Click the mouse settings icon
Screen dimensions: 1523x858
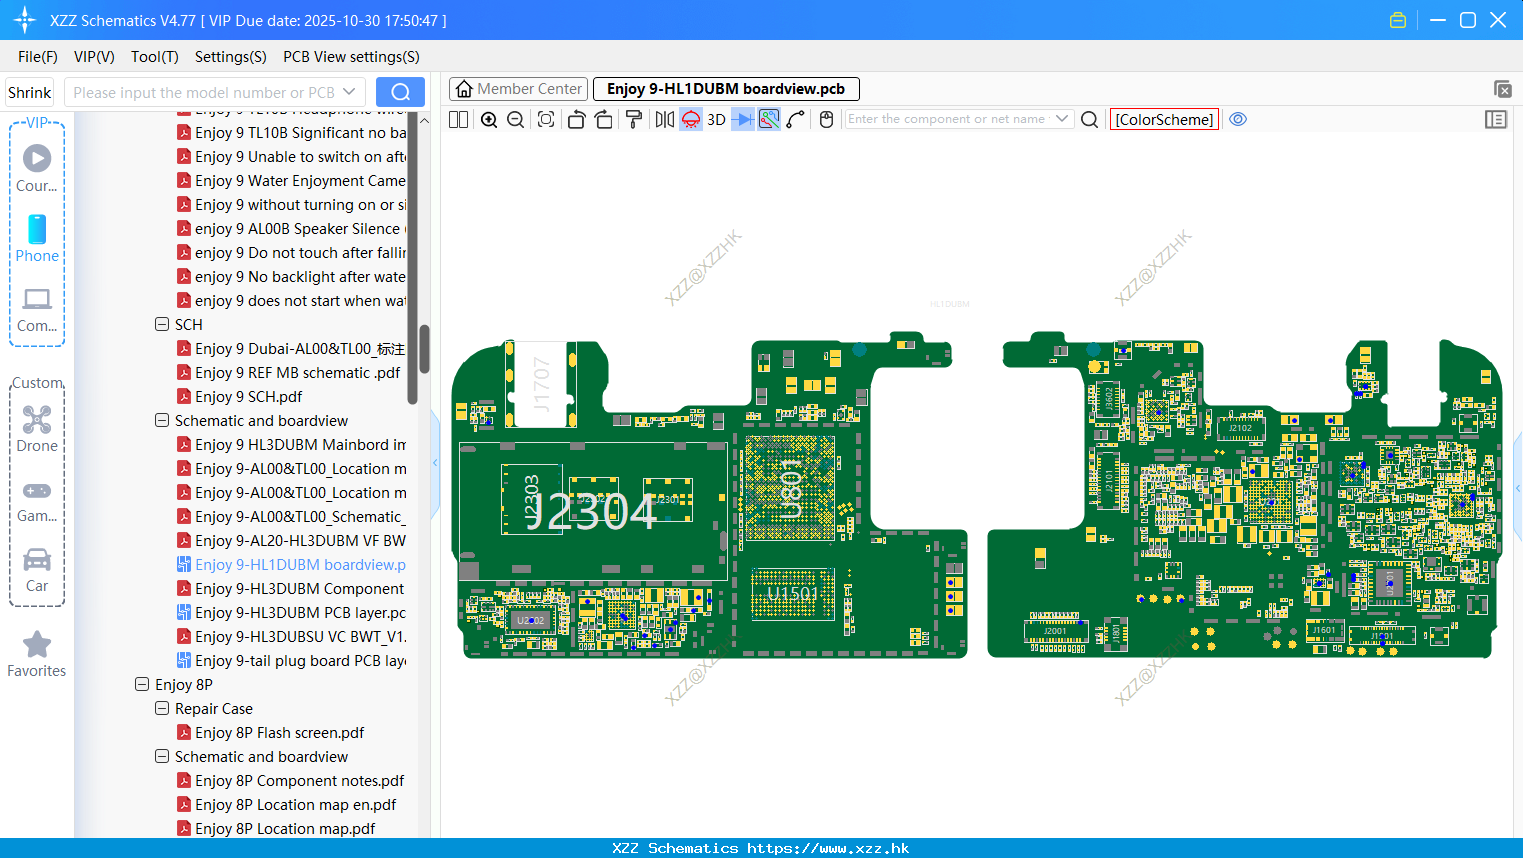tap(826, 120)
